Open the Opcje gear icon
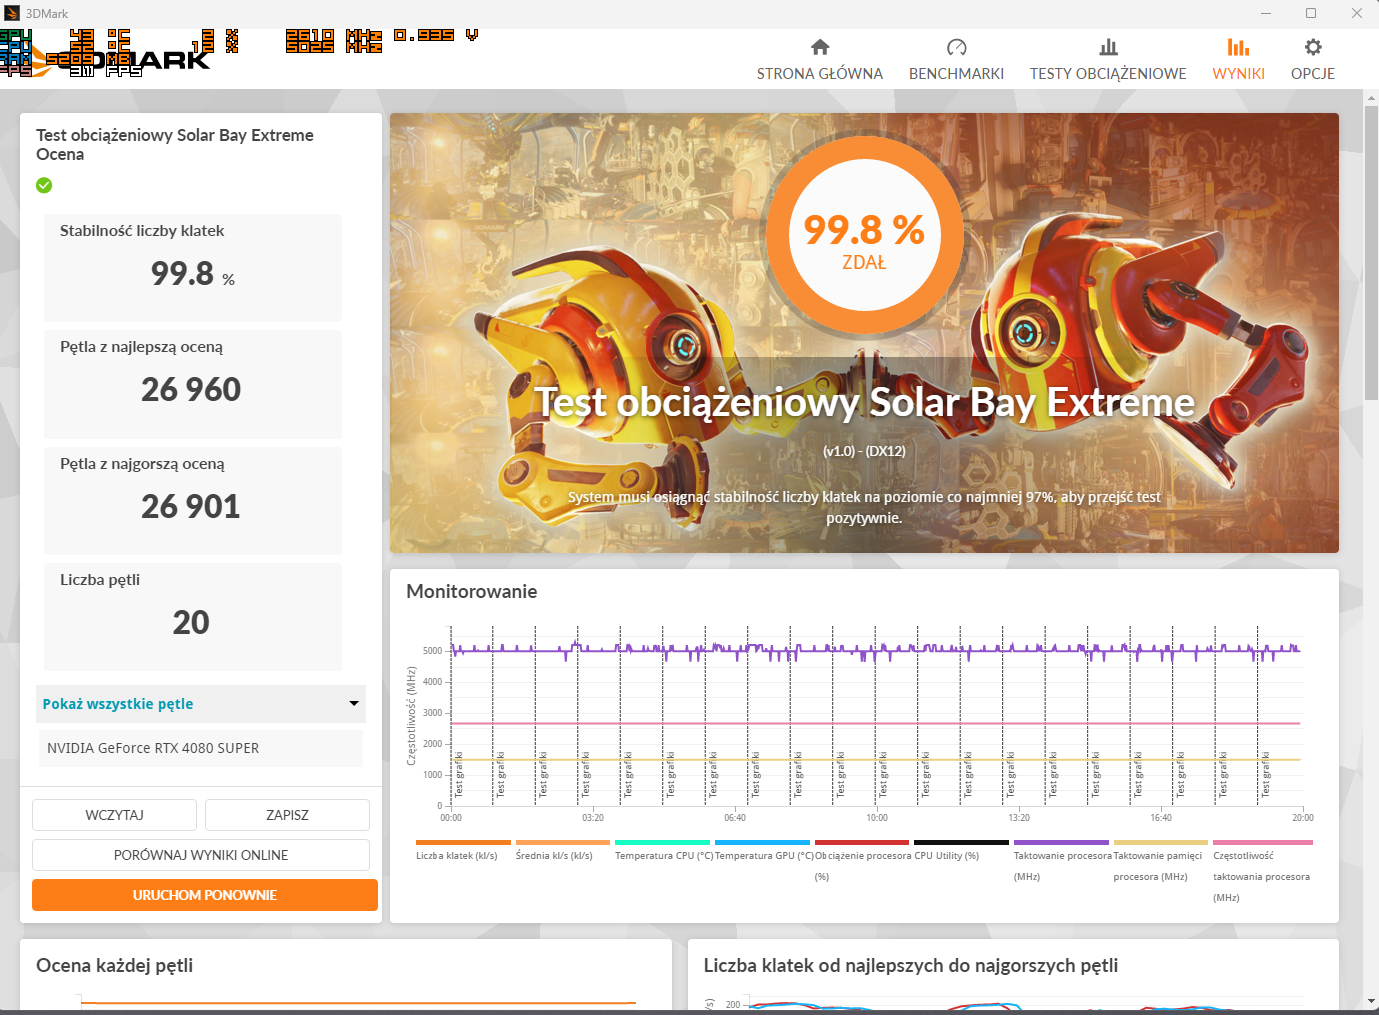Screen dimensions: 1379x1015 click(x=1313, y=47)
